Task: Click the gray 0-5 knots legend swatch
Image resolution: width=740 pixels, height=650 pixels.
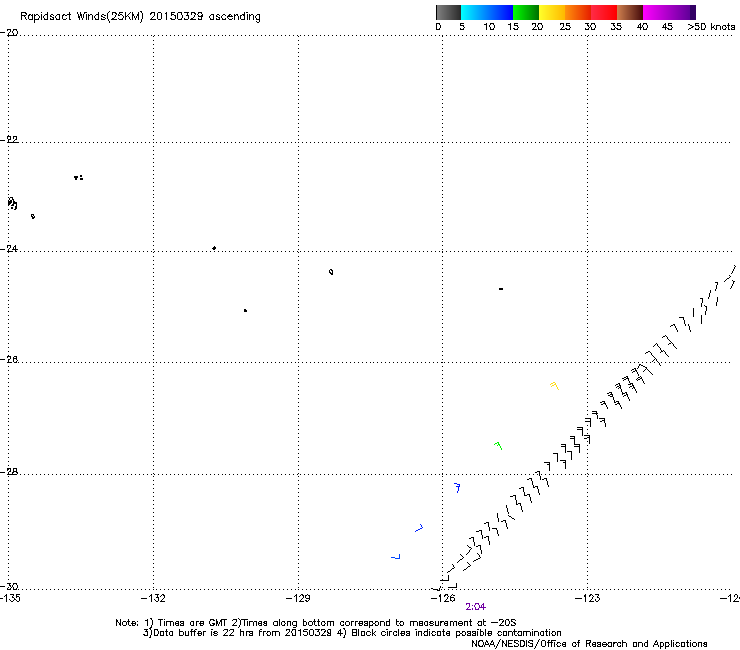Action: click(448, 12)
